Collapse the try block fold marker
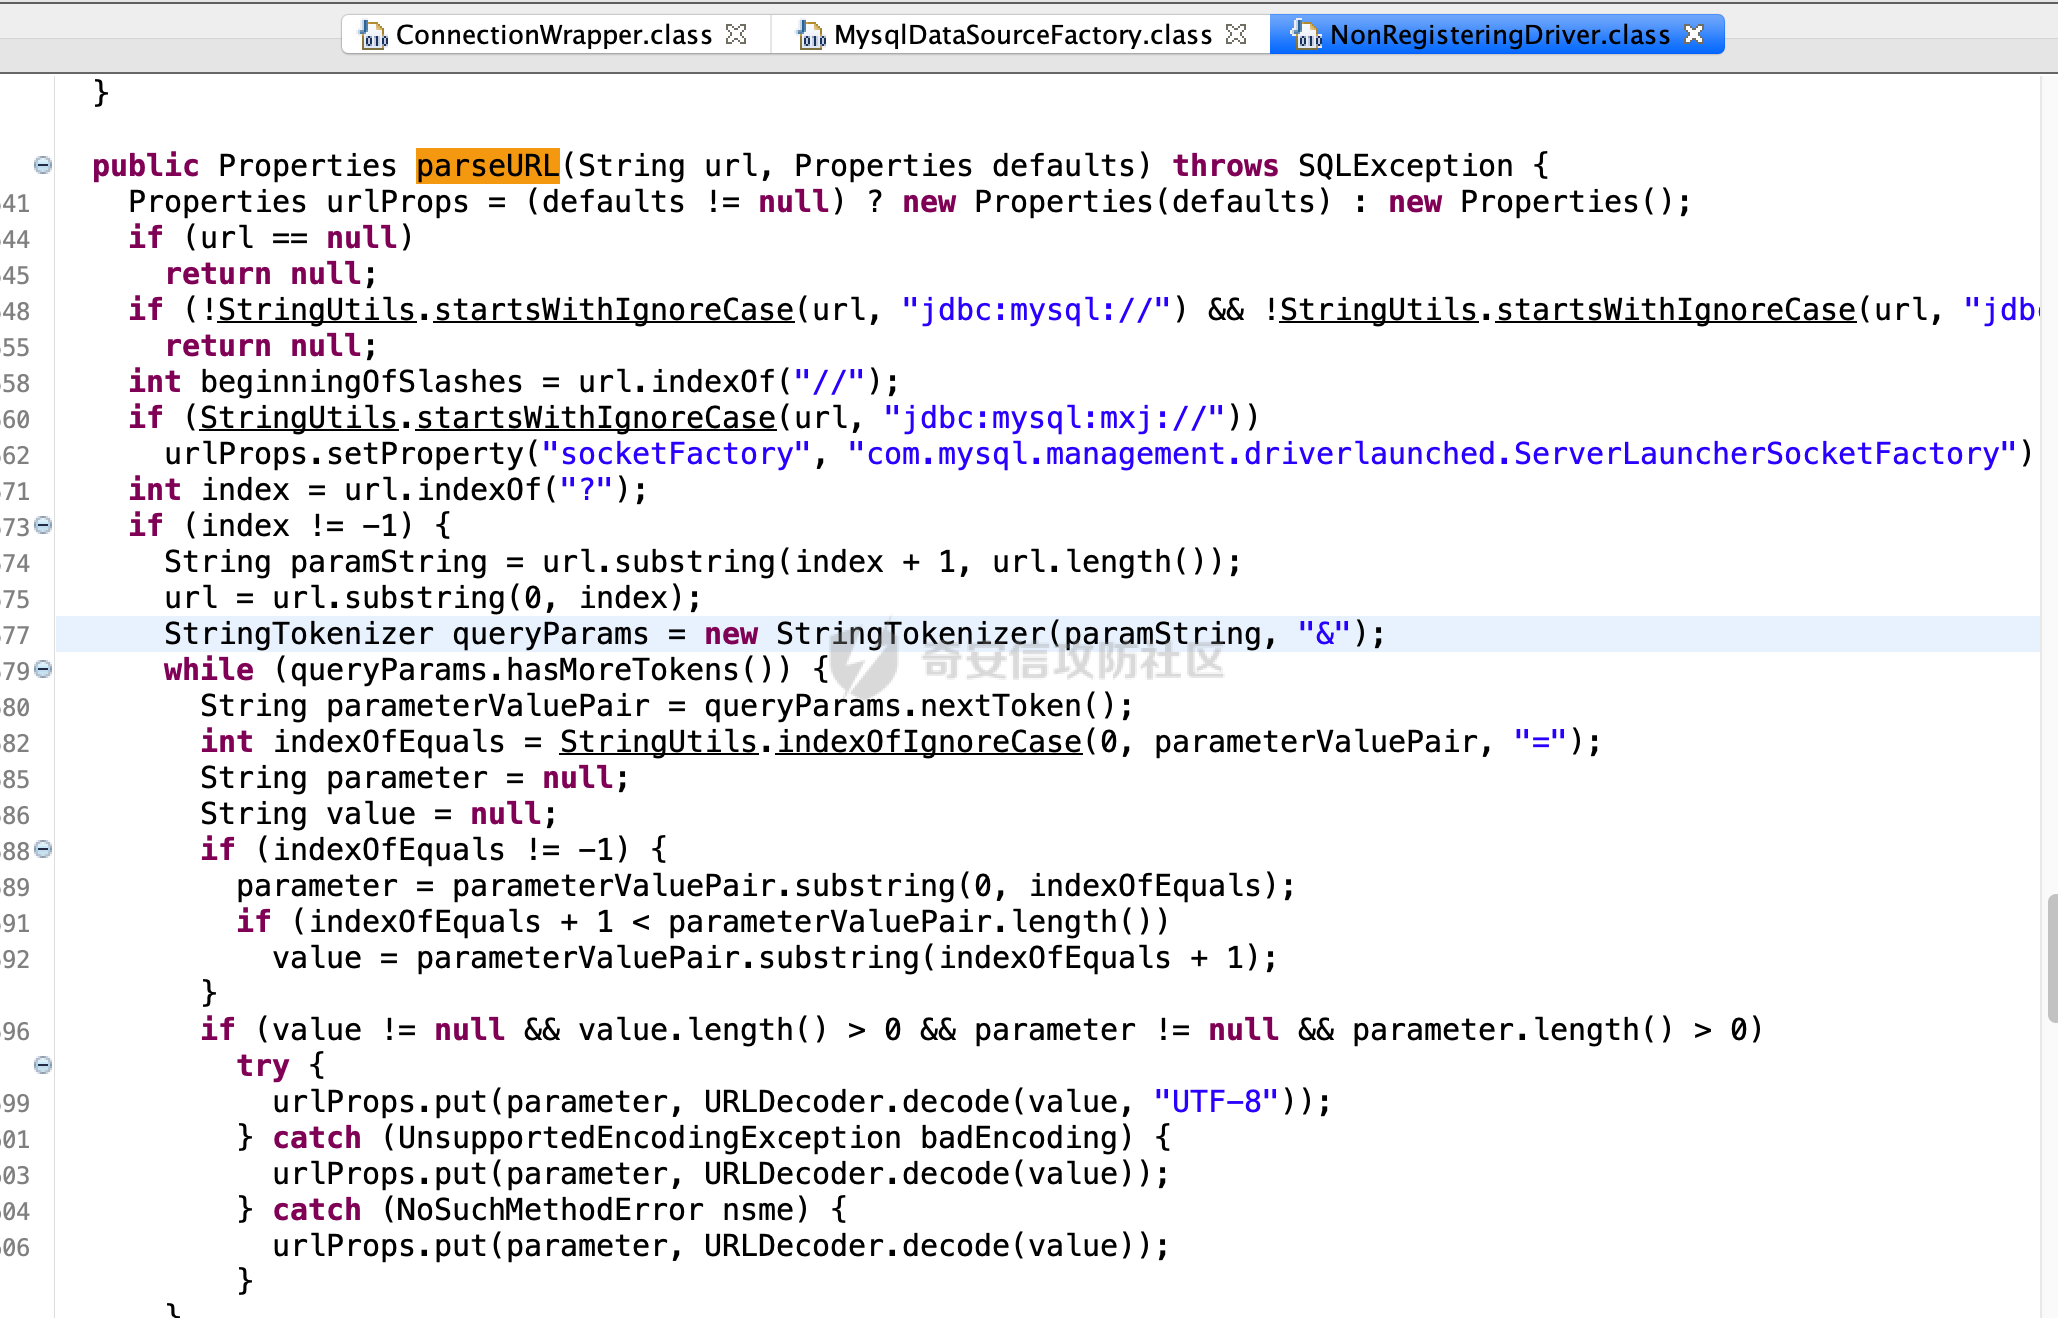The width and height of the screenshot is (2058, 1318). click(x=43, y=1065)
